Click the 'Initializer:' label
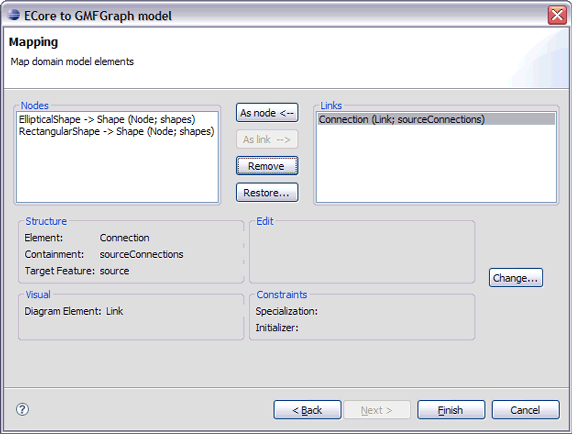The height and width of the screenshot is (434, 572). click(x=277, y=328)
